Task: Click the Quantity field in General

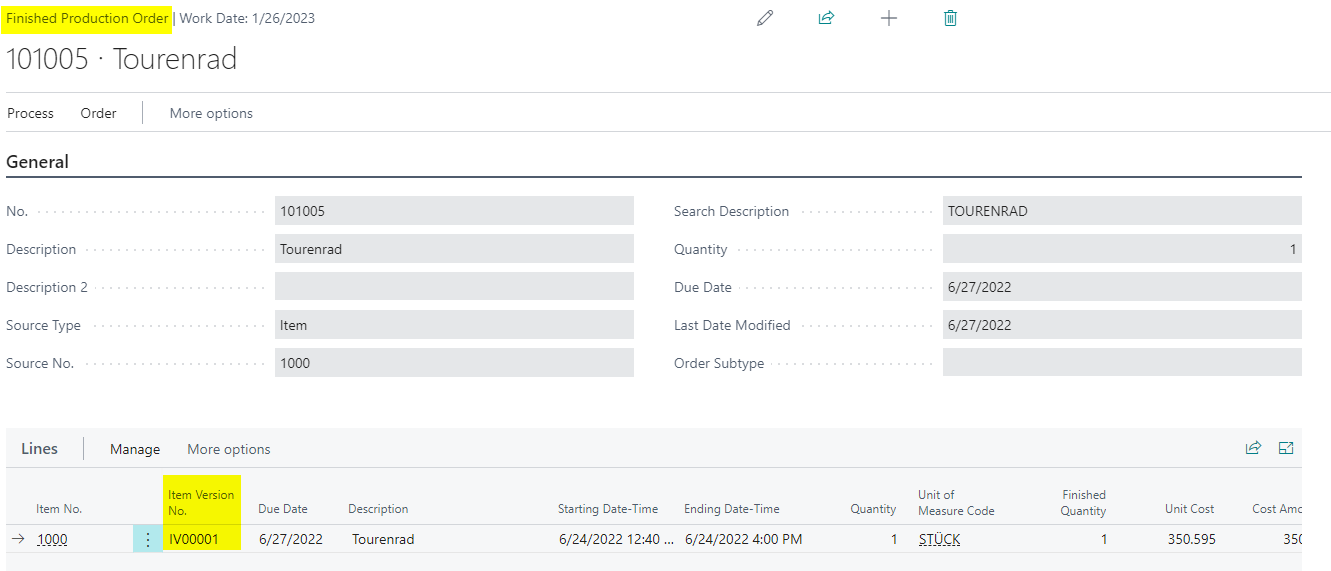Action: click(1122, 249)
